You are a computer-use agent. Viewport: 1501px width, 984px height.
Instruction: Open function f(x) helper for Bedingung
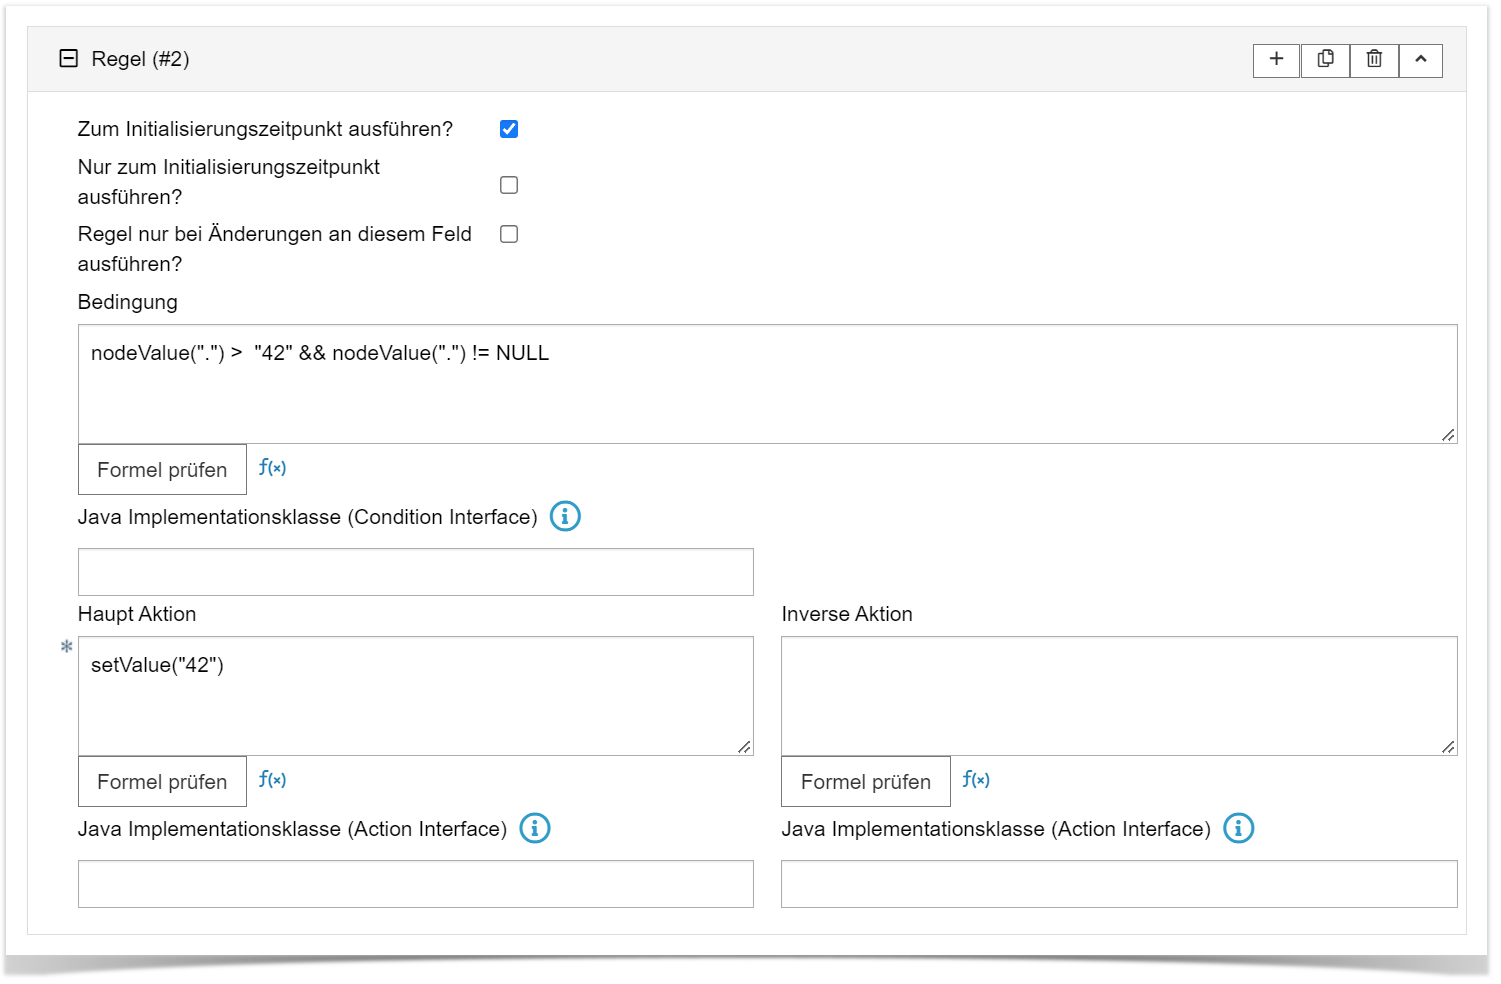click(272, 468)
